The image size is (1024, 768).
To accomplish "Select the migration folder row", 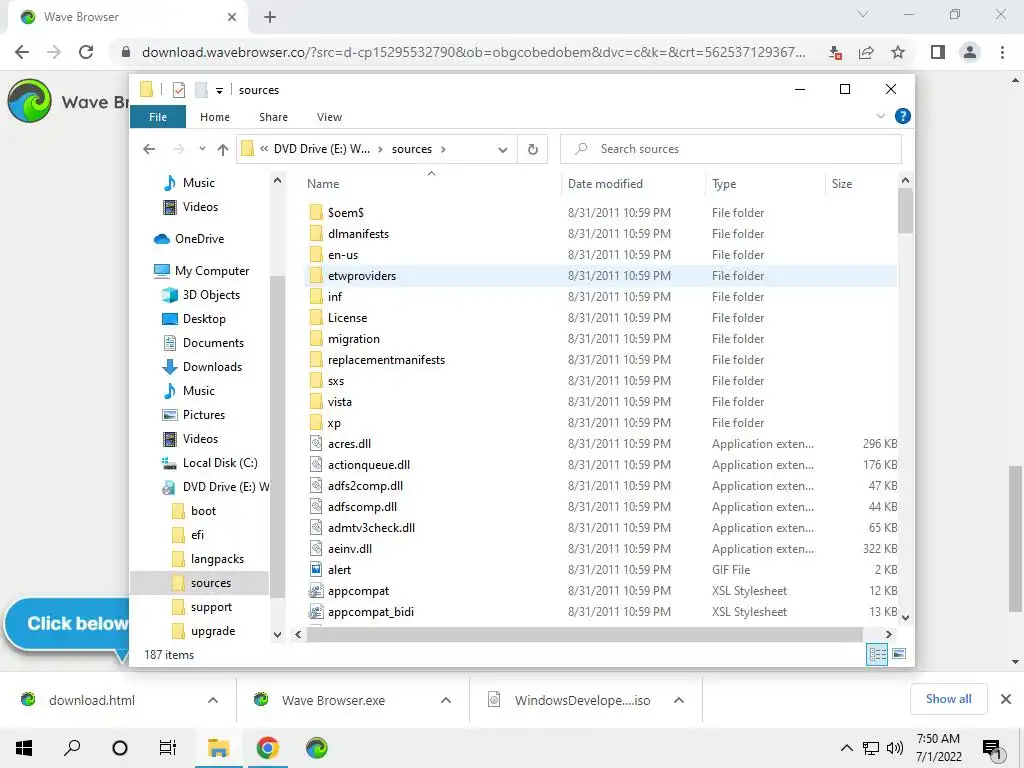I will [601, 339].
